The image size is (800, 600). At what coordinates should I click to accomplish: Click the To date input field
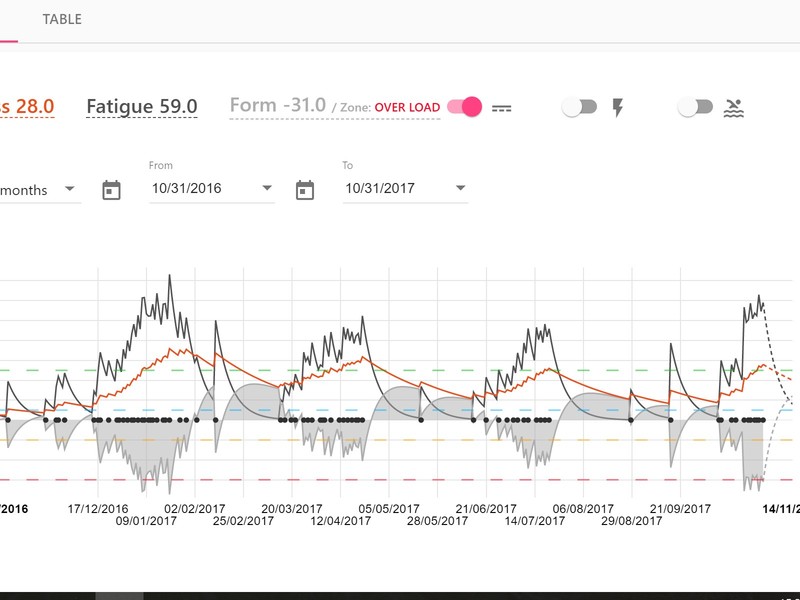405,188
